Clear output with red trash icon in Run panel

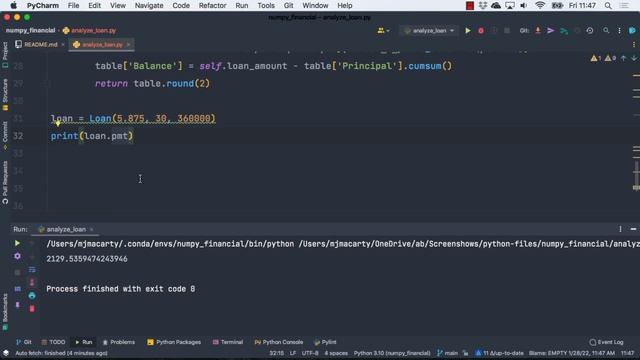point(32,309)
